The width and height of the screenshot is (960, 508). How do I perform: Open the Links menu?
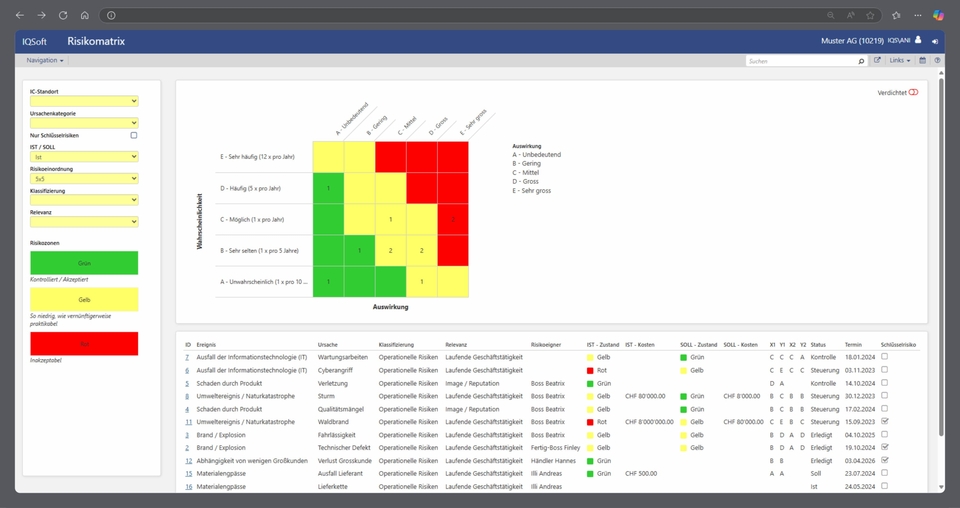coord(899,61)
